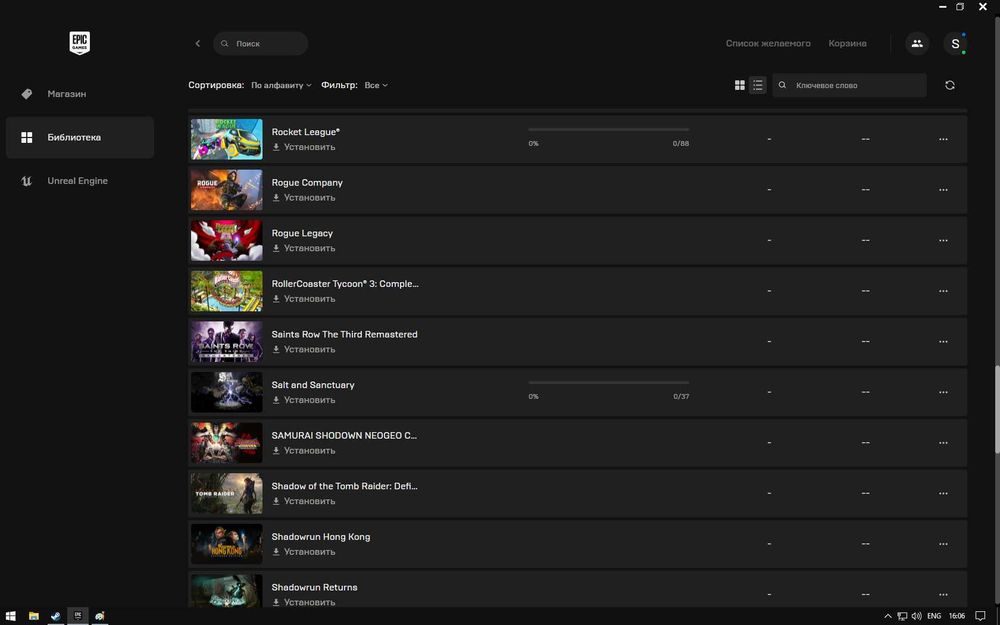This screenshot has width=1000, height=625.
Task: Select the Shadowrun Returns title
Action: pos(314,587)
